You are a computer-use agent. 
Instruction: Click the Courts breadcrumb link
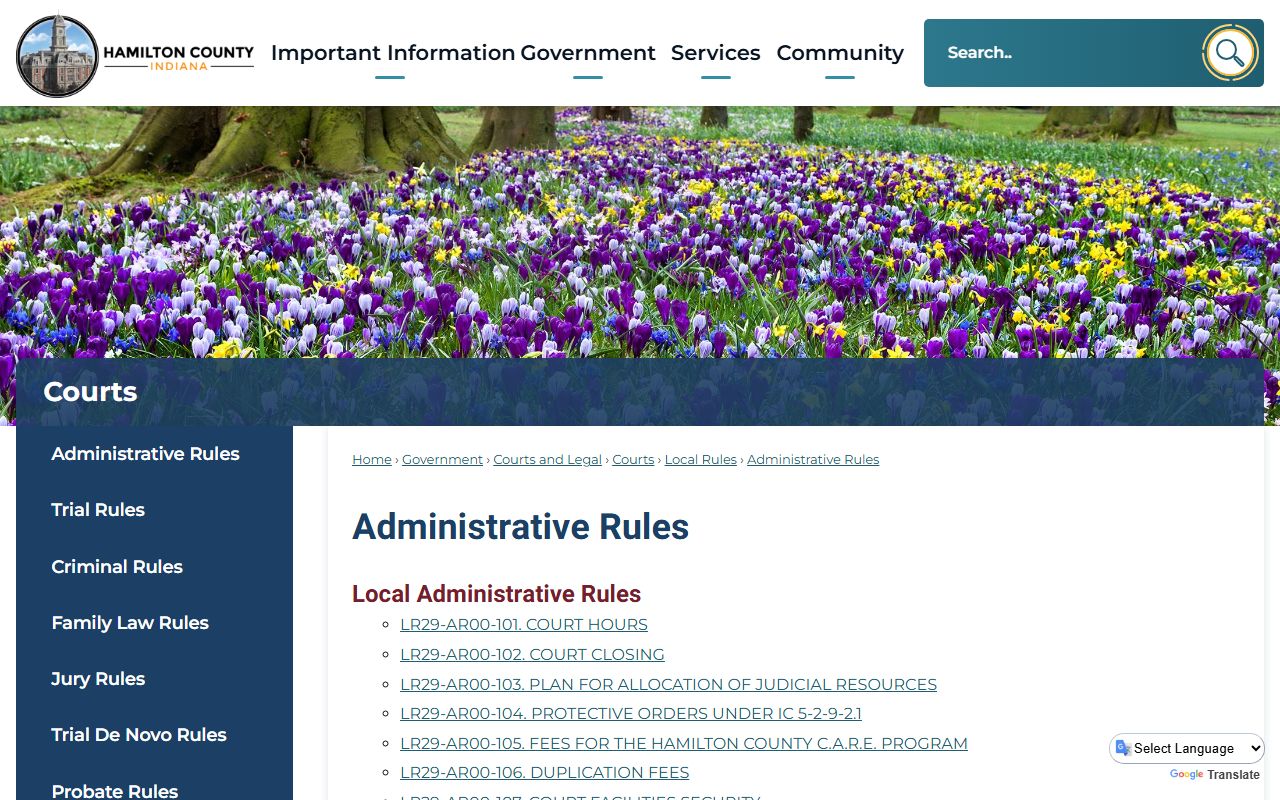[x=633, y=460]
